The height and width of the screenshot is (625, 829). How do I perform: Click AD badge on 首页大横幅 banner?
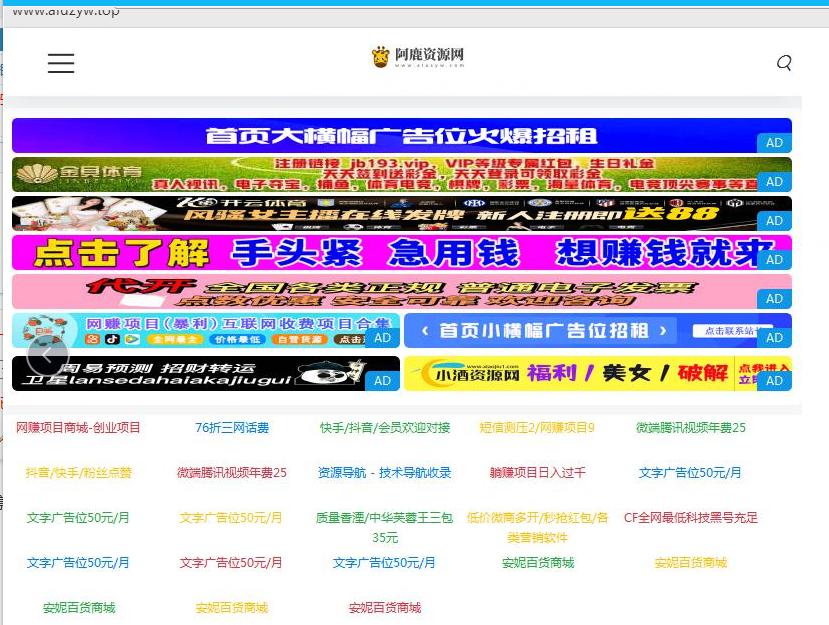point(775,143)
